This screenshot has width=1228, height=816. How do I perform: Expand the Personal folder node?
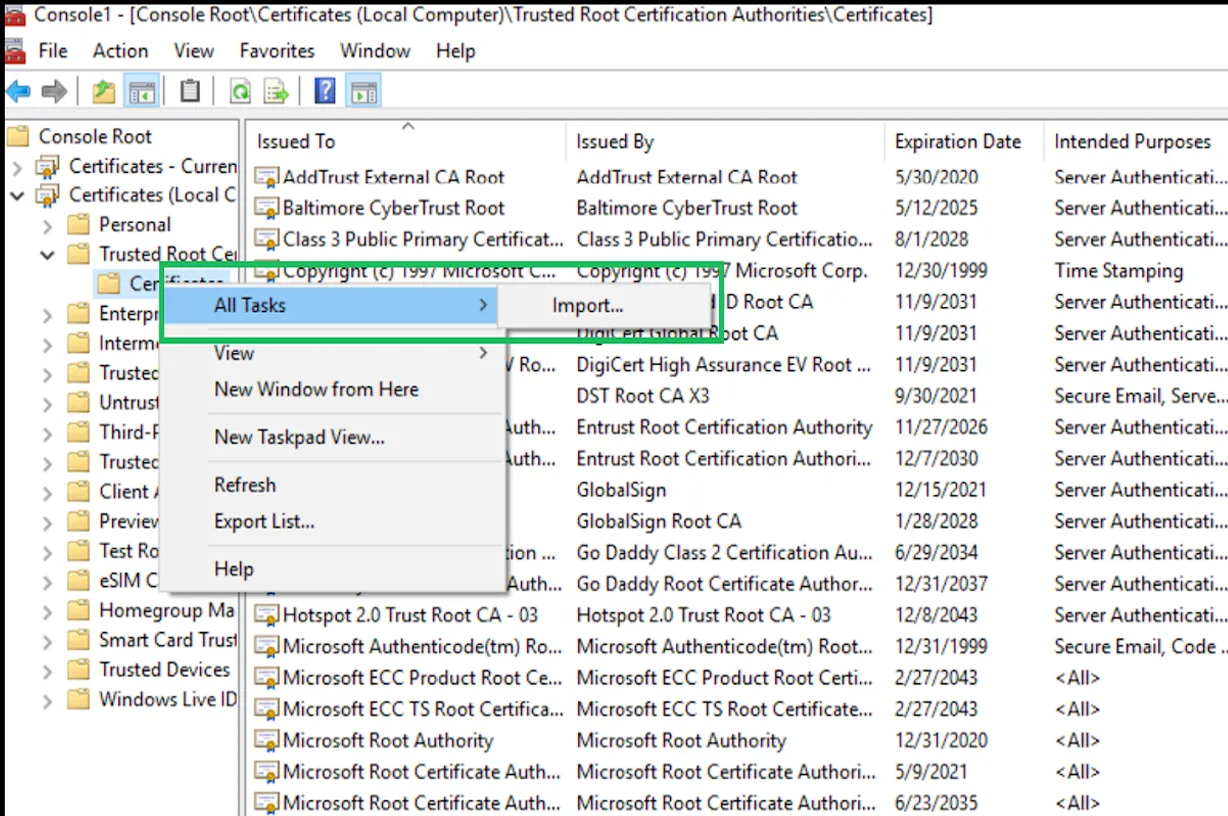click(47, 226)
